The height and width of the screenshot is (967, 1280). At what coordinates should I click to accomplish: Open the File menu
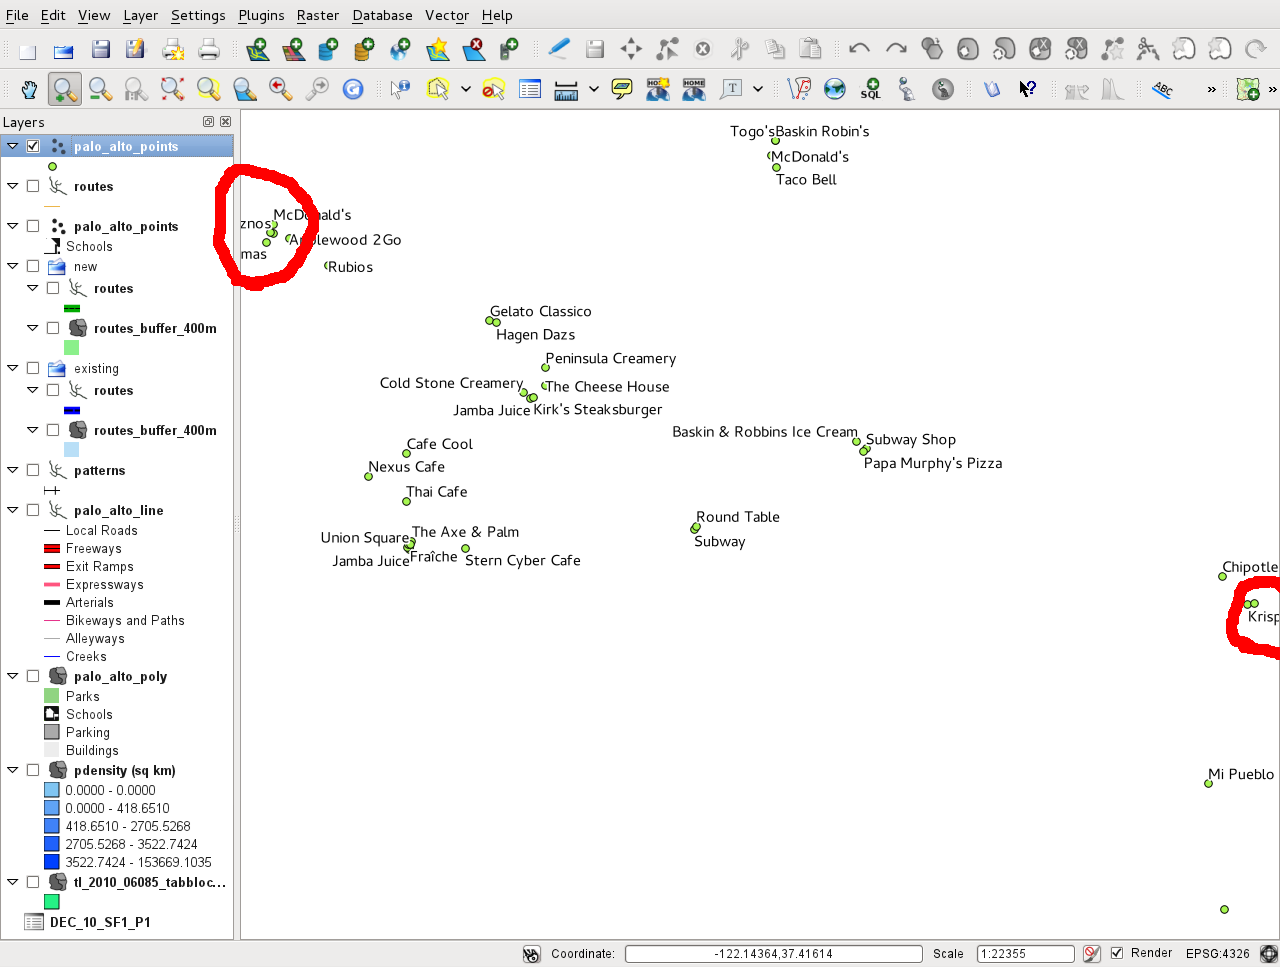click(17, 15)
